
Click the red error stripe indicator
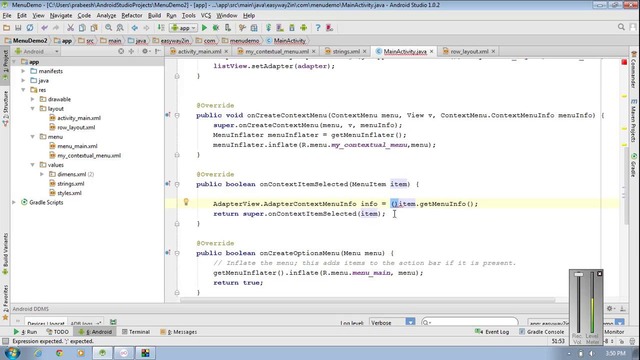tap(624, 62)
